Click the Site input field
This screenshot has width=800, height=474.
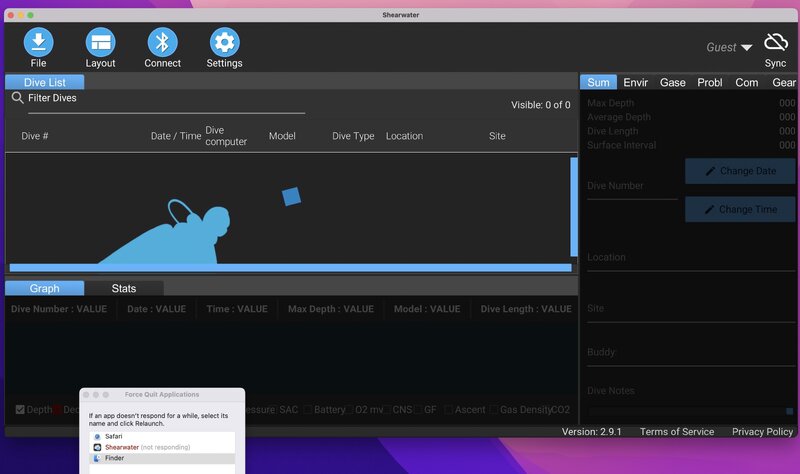[691, 312]
